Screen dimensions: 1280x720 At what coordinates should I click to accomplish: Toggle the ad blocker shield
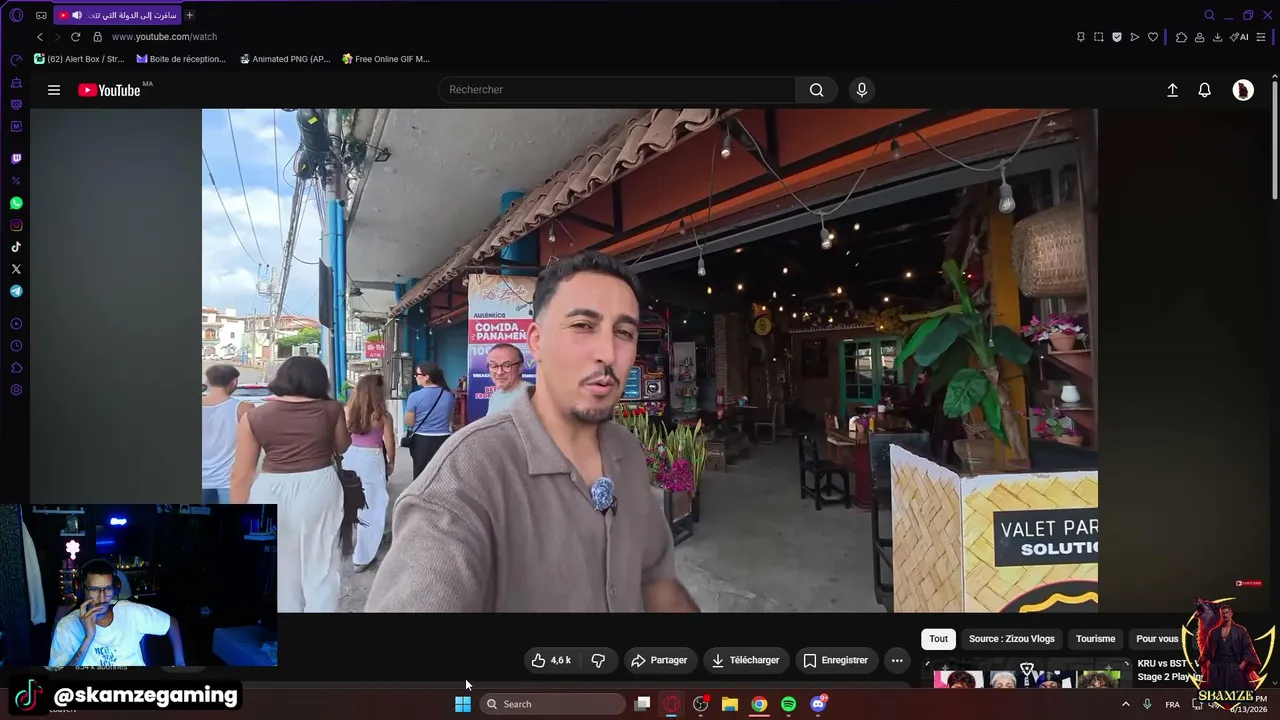[1117, 37]
